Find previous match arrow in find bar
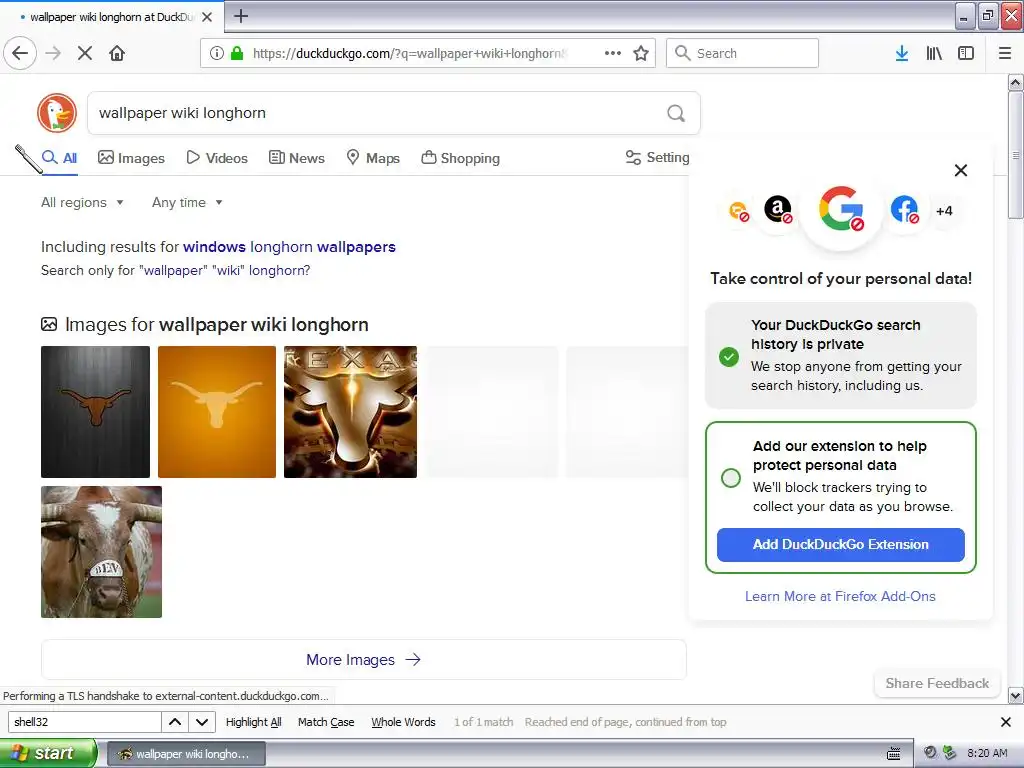This screenshot has width=1024, height=768. [175, 722]
